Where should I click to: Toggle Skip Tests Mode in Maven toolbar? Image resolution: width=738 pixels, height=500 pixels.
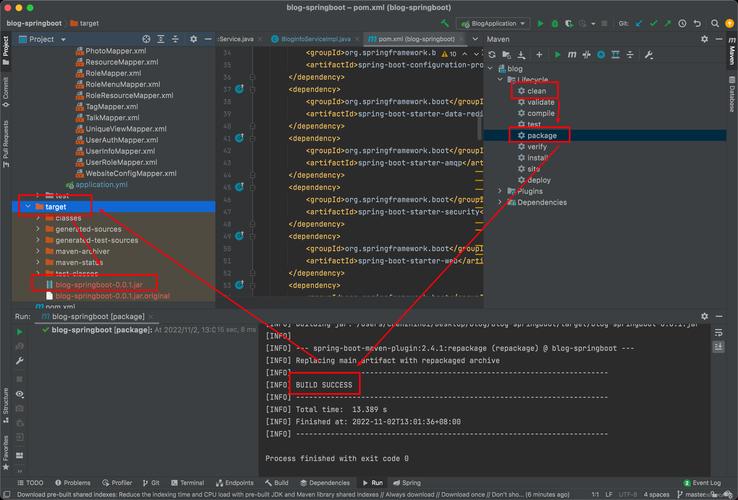pos(601,55)
